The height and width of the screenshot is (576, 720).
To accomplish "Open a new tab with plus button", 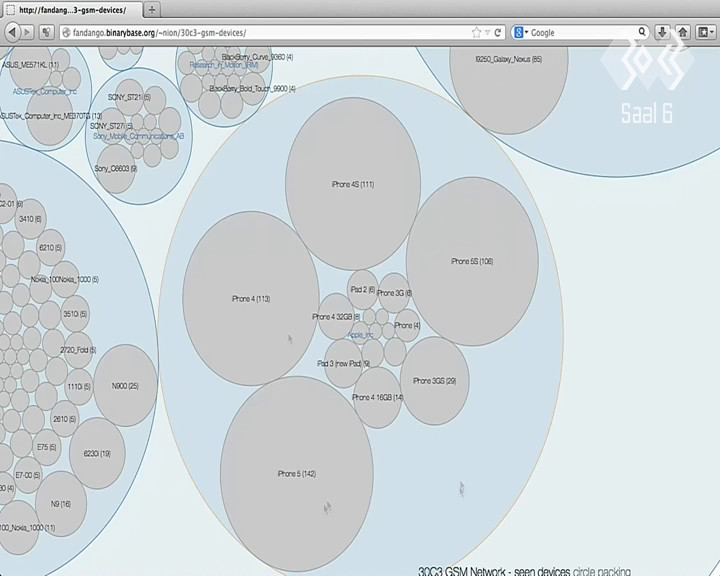I will coord(152,10).
